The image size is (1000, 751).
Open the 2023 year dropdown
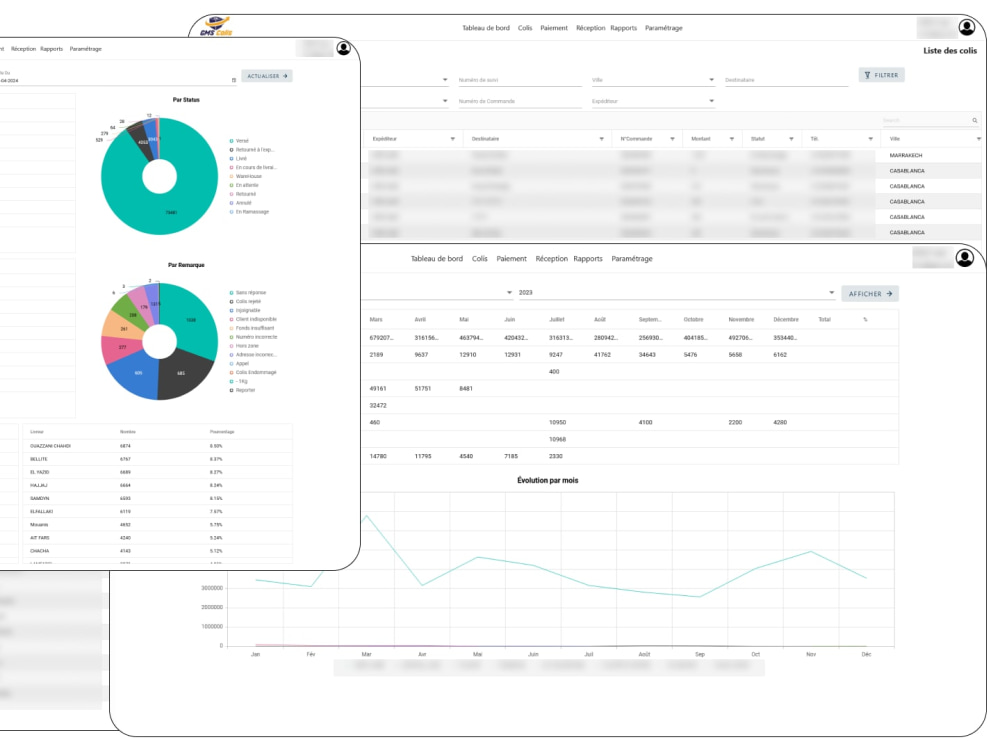point(676,293)
